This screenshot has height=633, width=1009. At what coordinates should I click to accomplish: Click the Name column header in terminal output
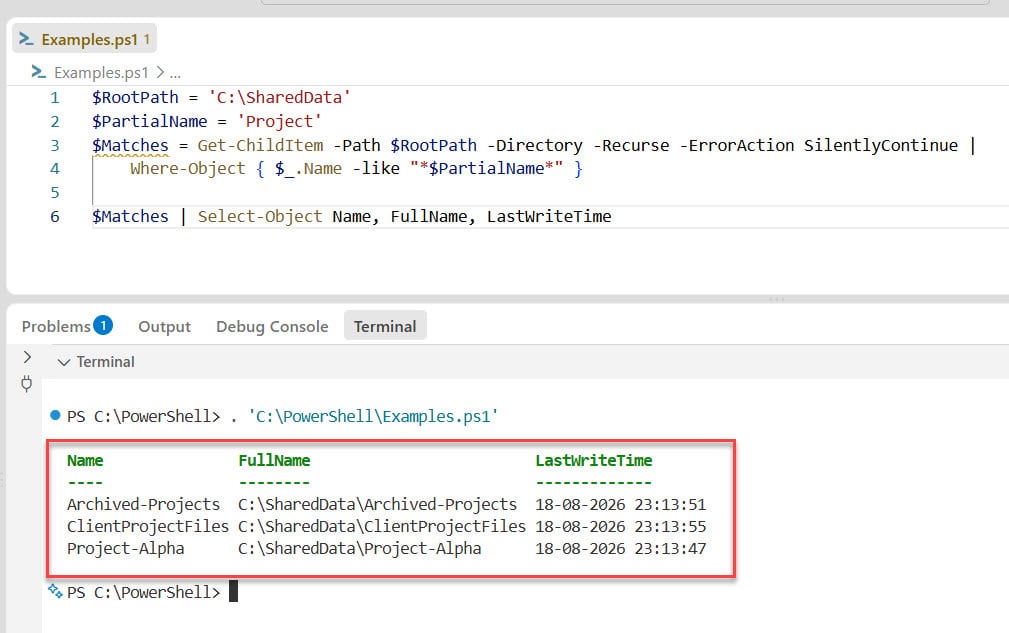(85, 461)
